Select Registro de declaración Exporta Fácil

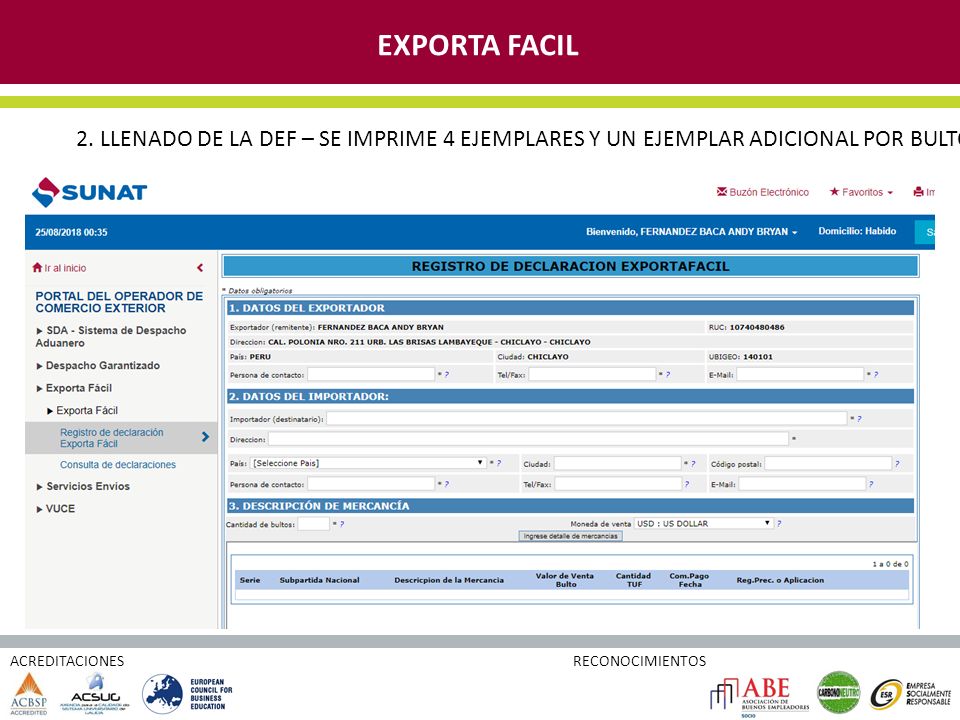[x=111, y=438]
